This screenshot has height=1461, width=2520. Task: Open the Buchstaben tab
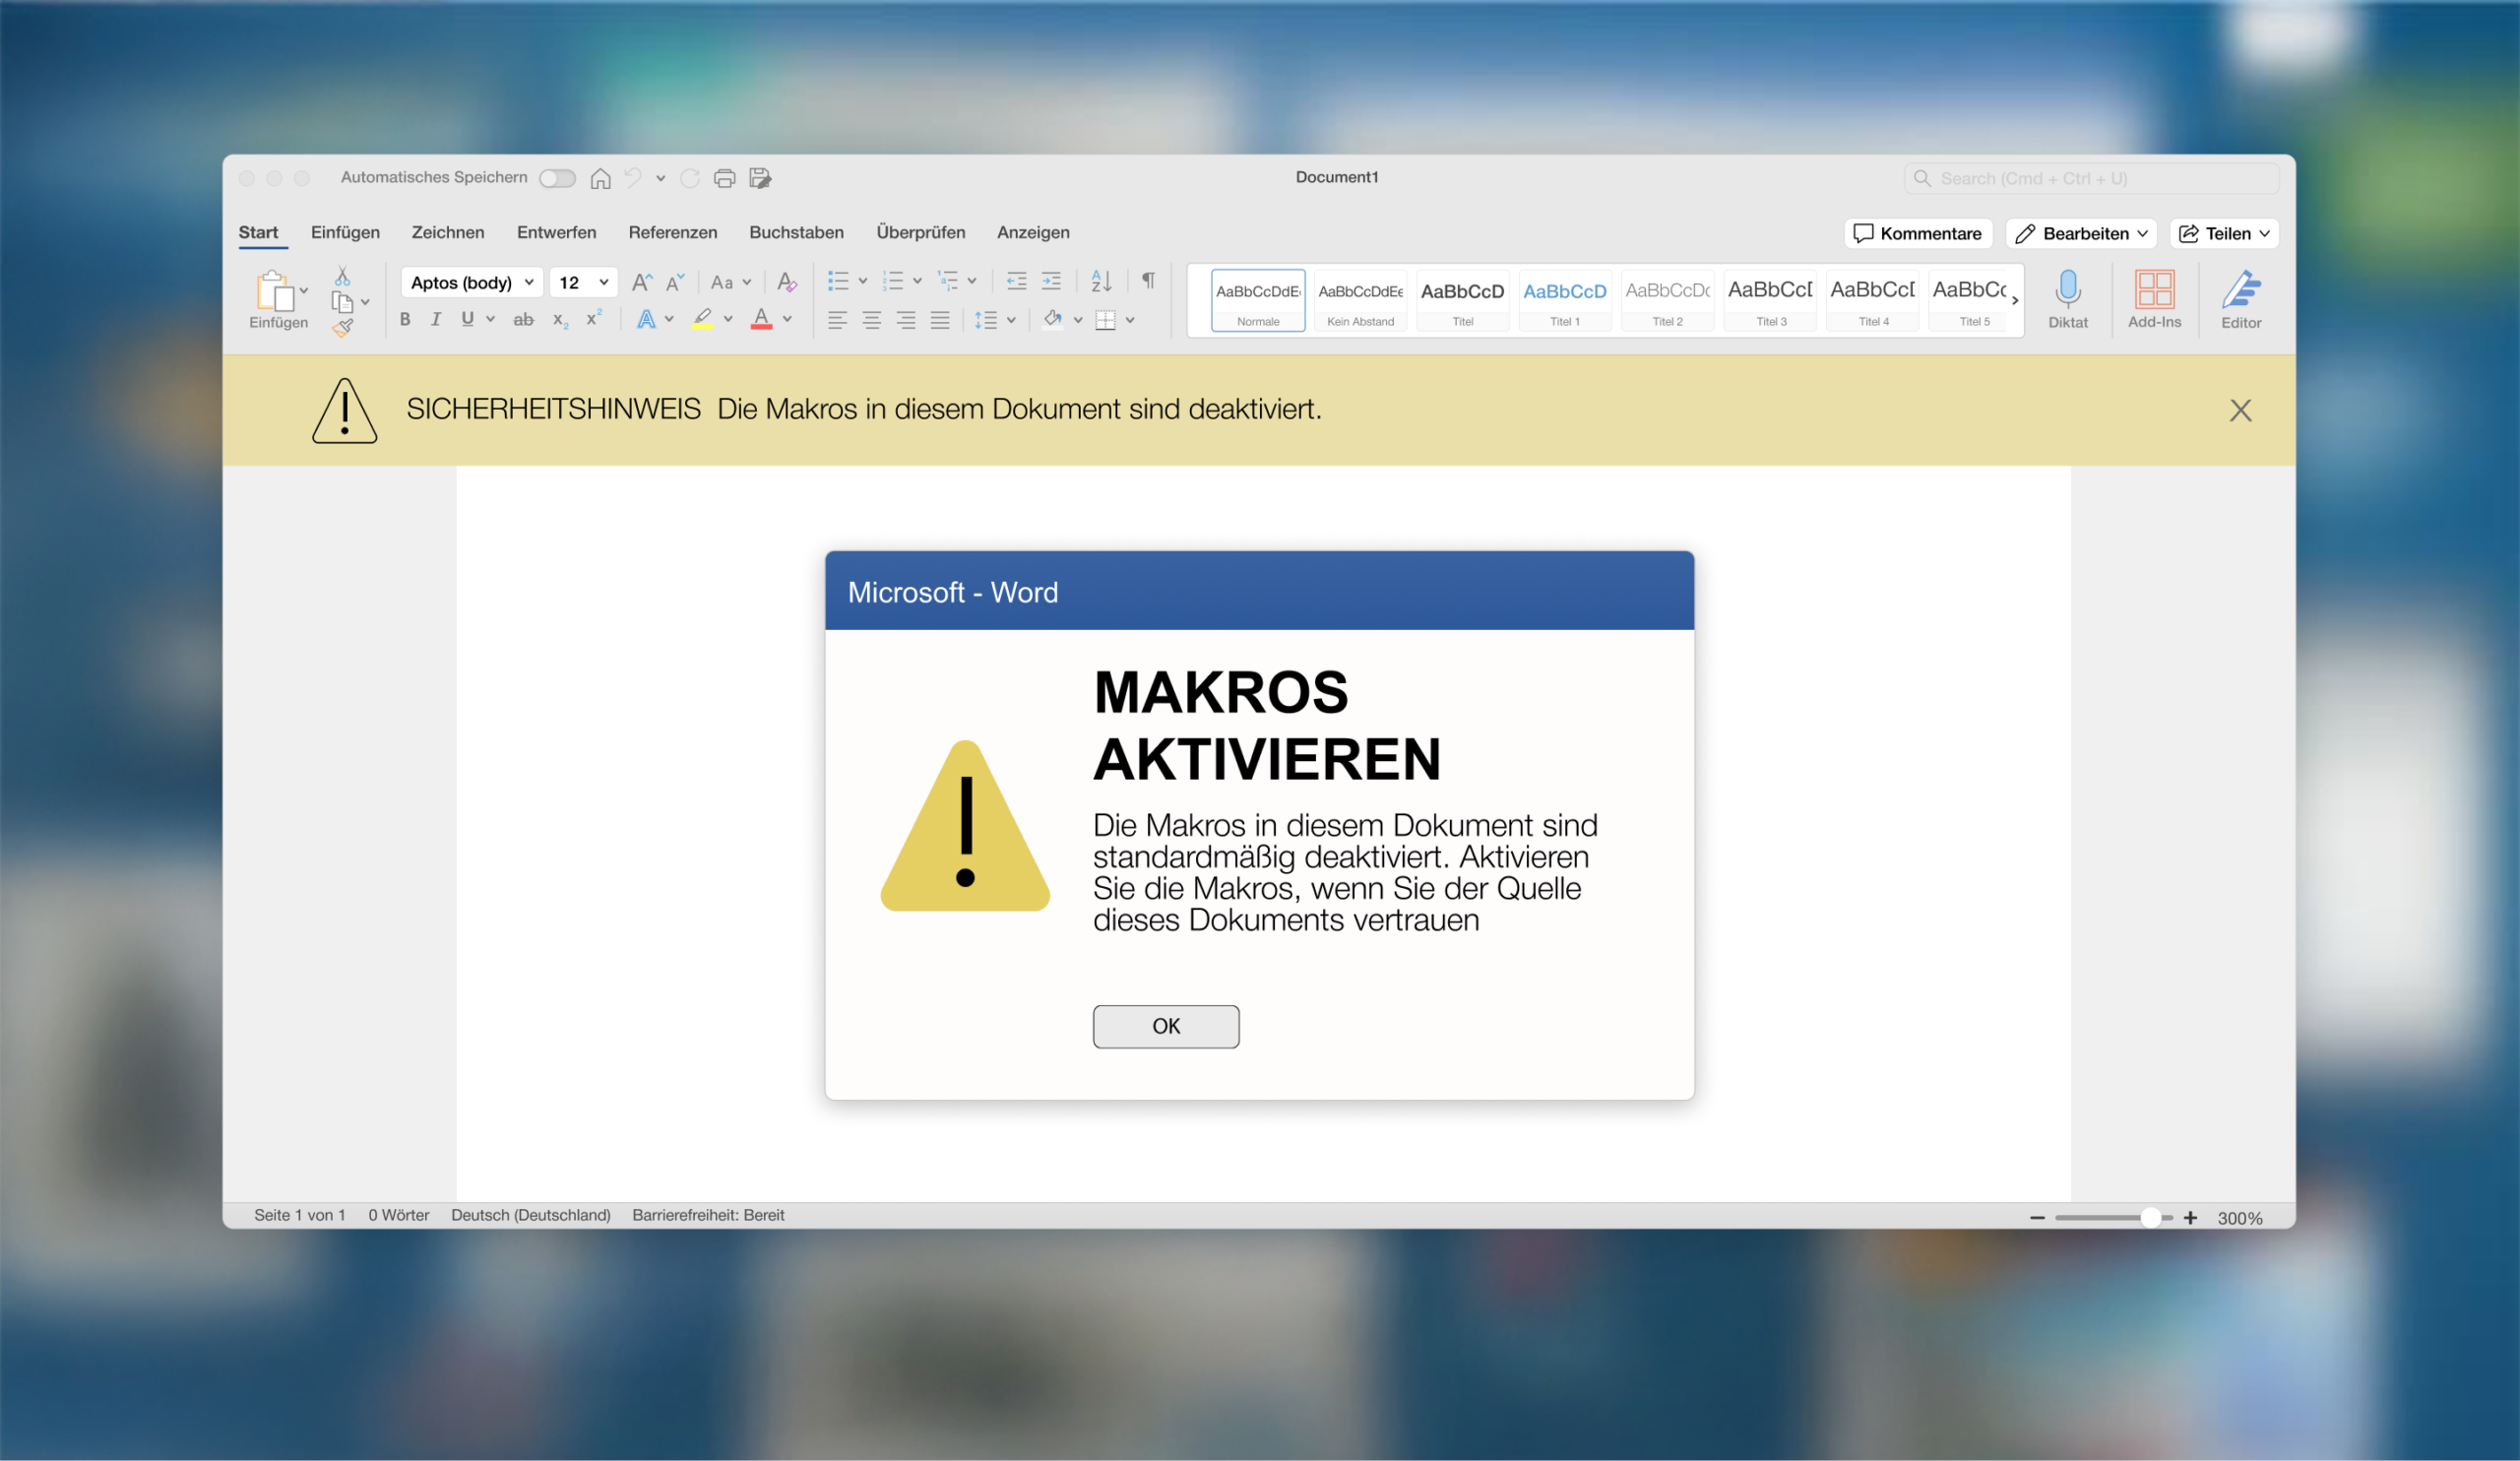[x=796, y=232]
